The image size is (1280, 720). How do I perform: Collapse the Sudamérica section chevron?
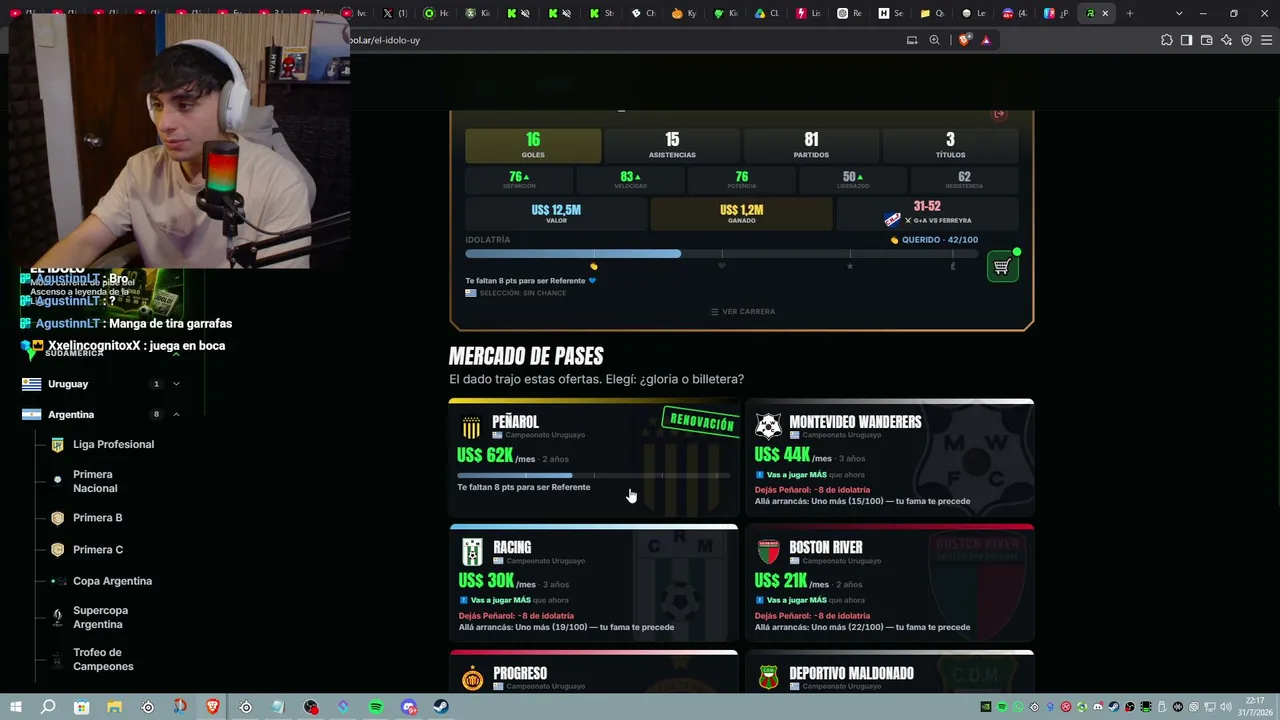coord(176,353)
